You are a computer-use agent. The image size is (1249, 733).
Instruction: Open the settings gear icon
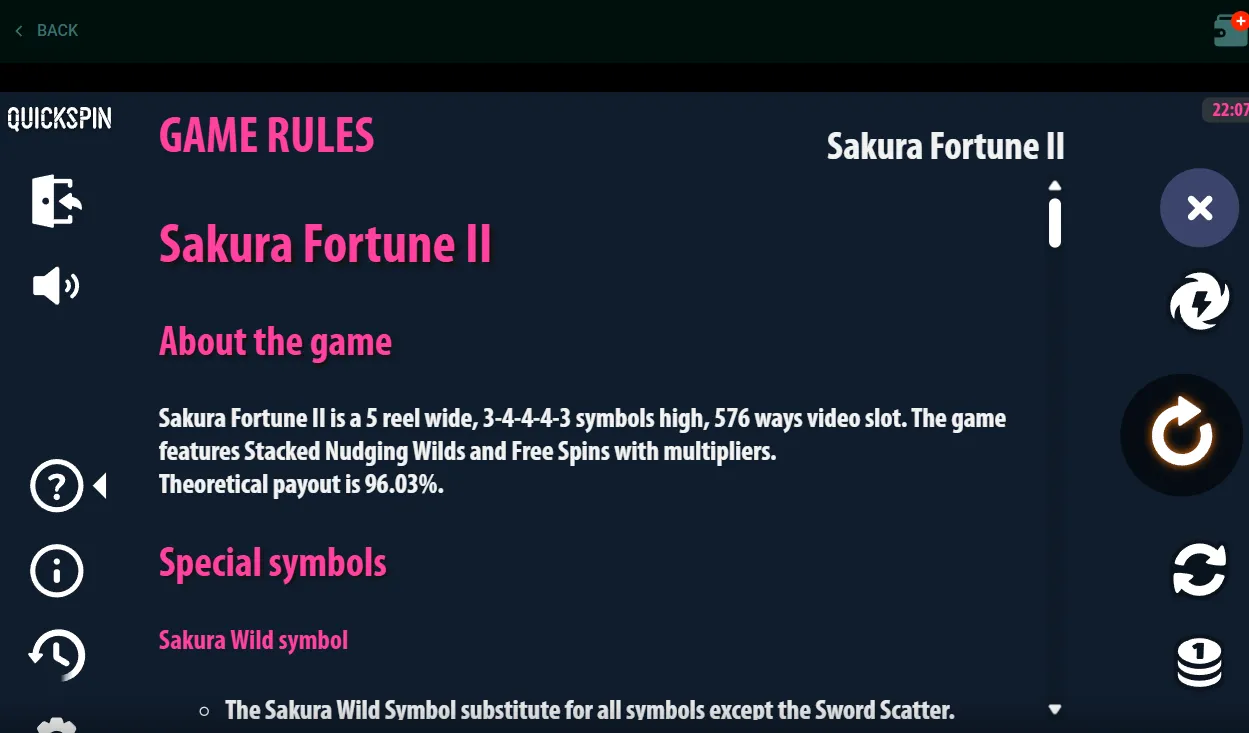(56, 725)
